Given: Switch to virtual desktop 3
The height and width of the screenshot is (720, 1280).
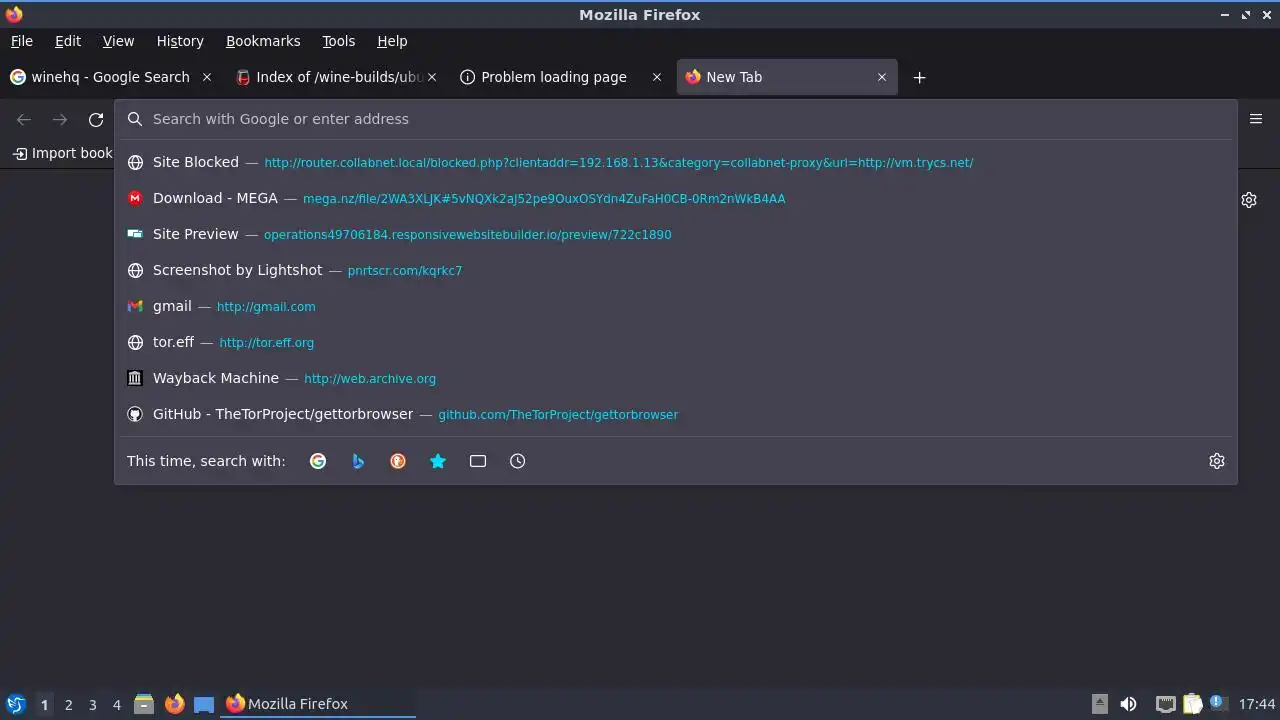Looking at the screenshot, I should click(92, 704).
